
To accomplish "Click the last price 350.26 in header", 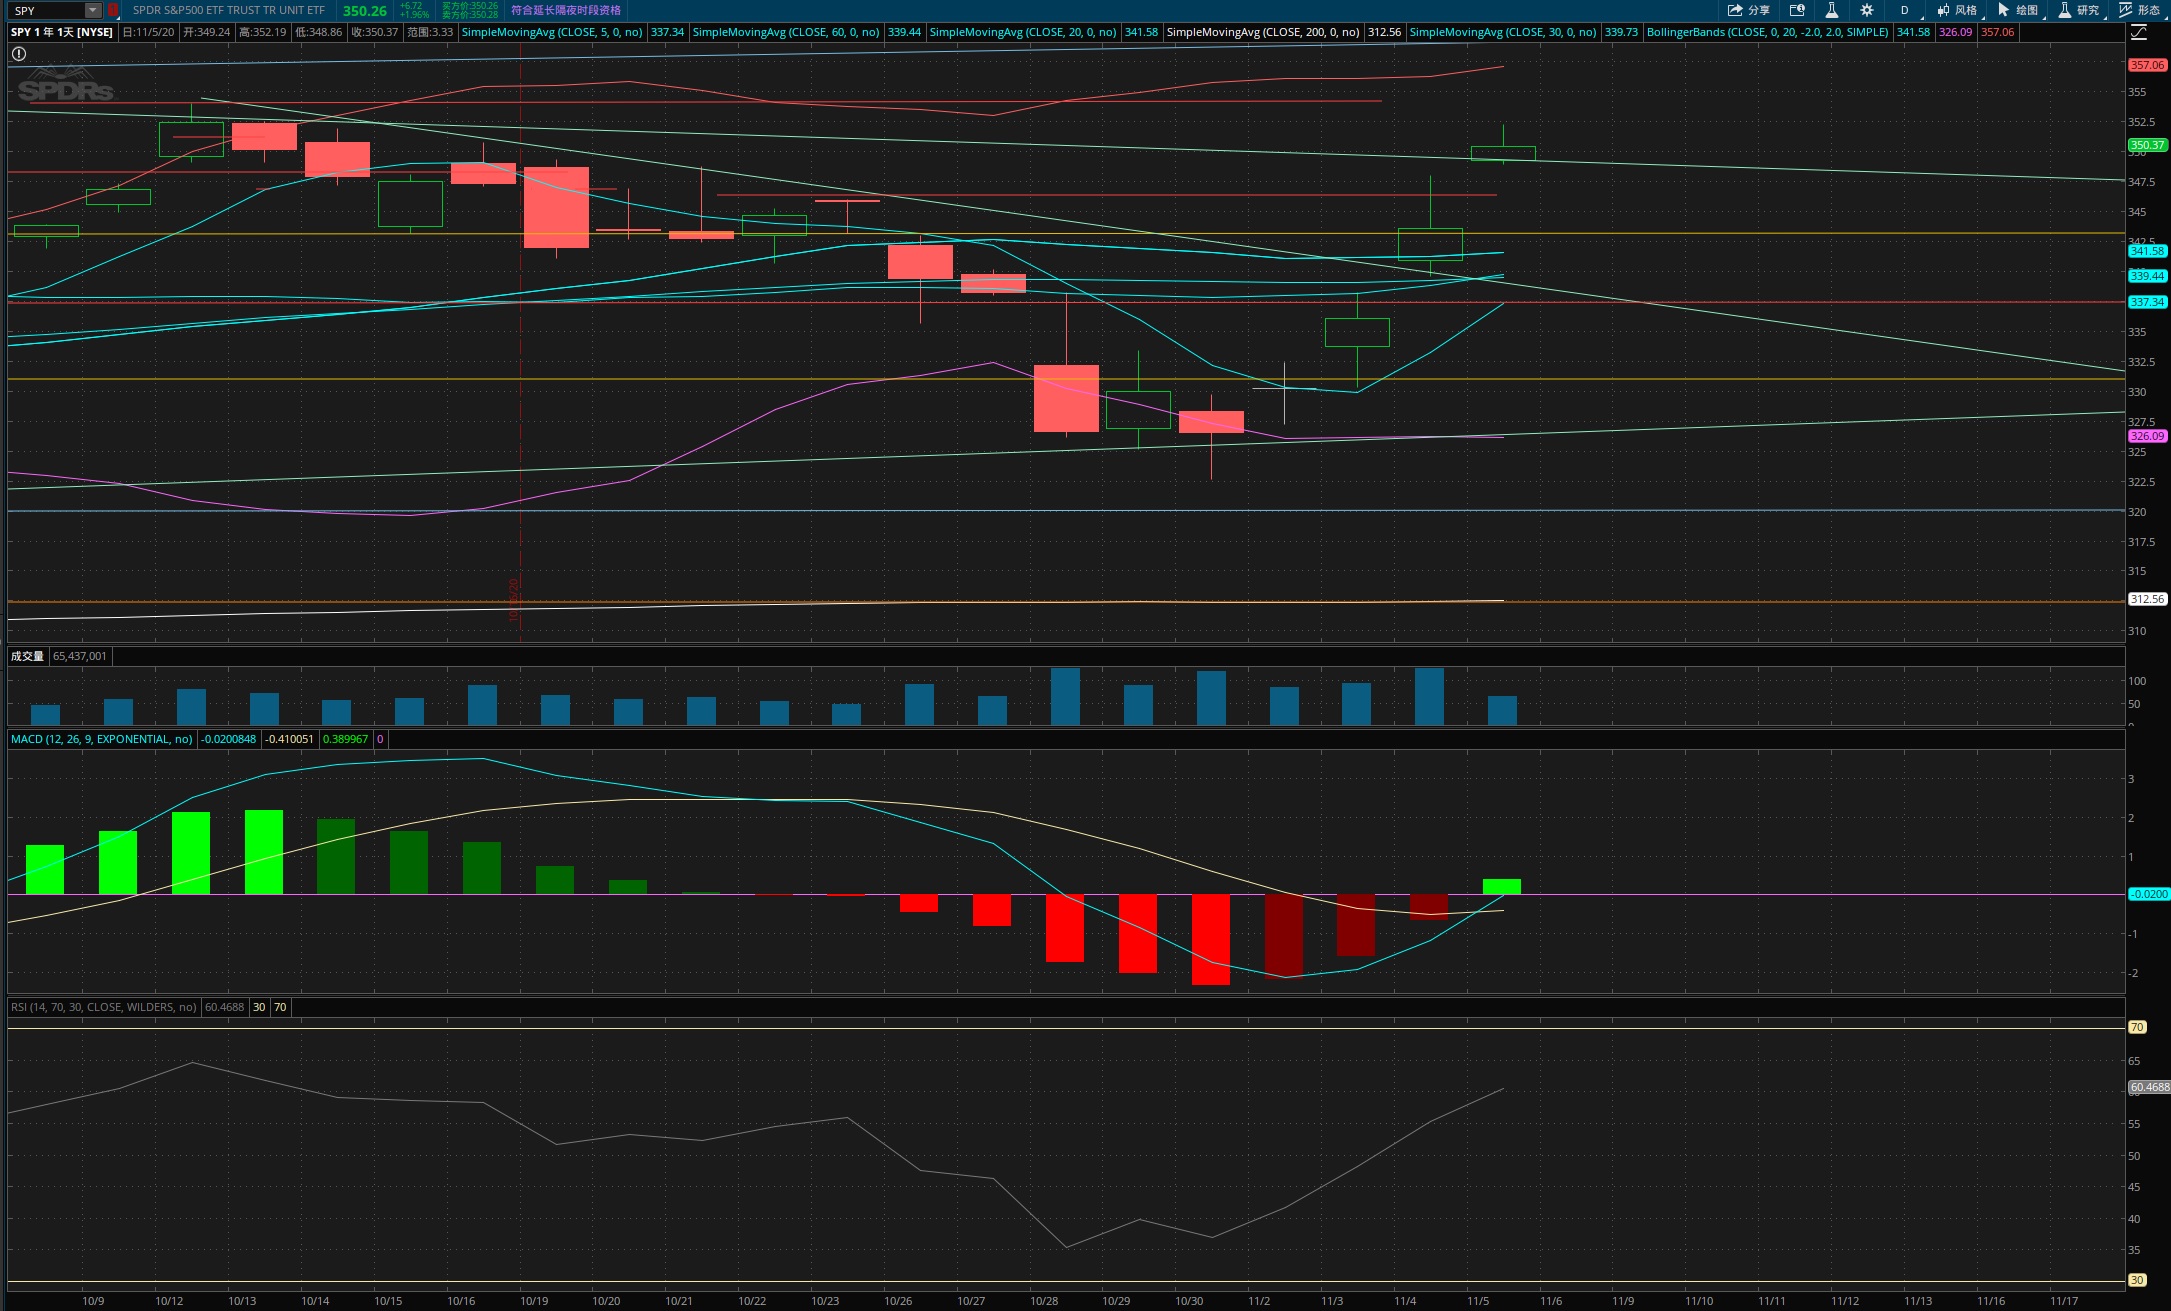I will [364, 11].
